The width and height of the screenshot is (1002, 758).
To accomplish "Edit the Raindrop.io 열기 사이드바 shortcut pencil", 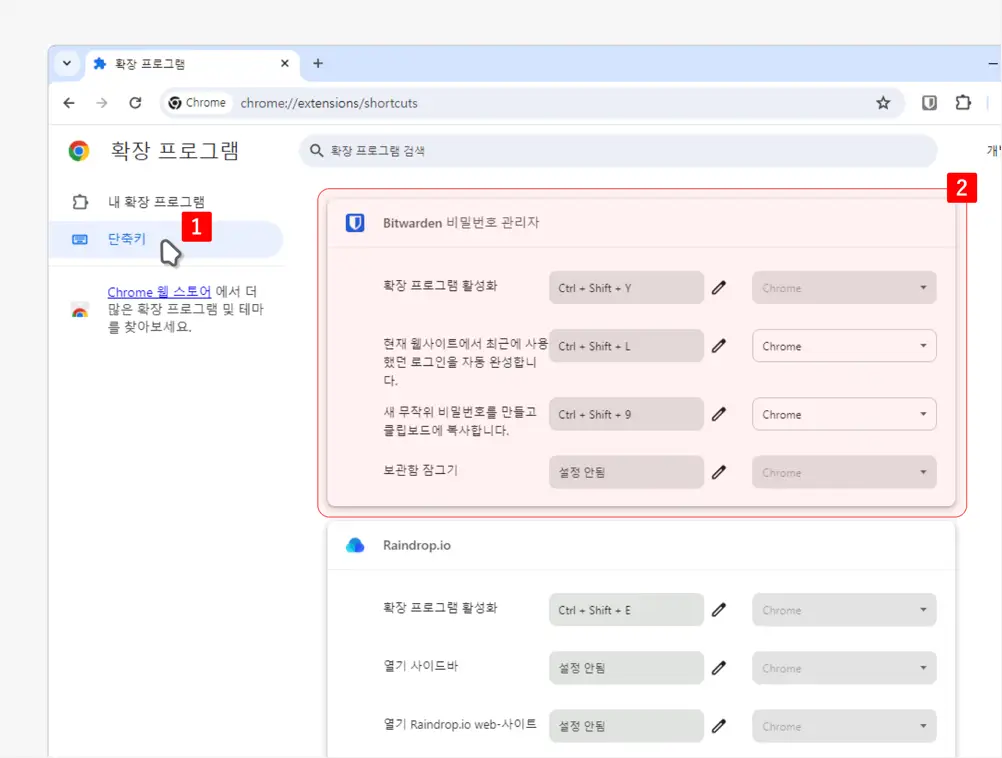I will 718,669.
